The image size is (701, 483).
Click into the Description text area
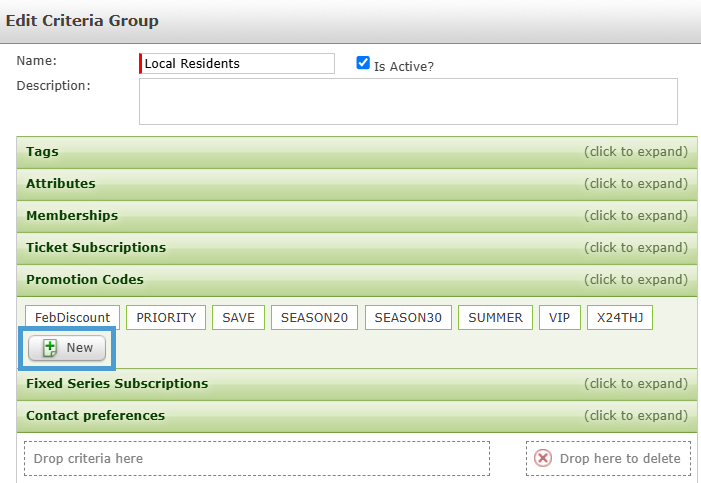click(408, 102)
